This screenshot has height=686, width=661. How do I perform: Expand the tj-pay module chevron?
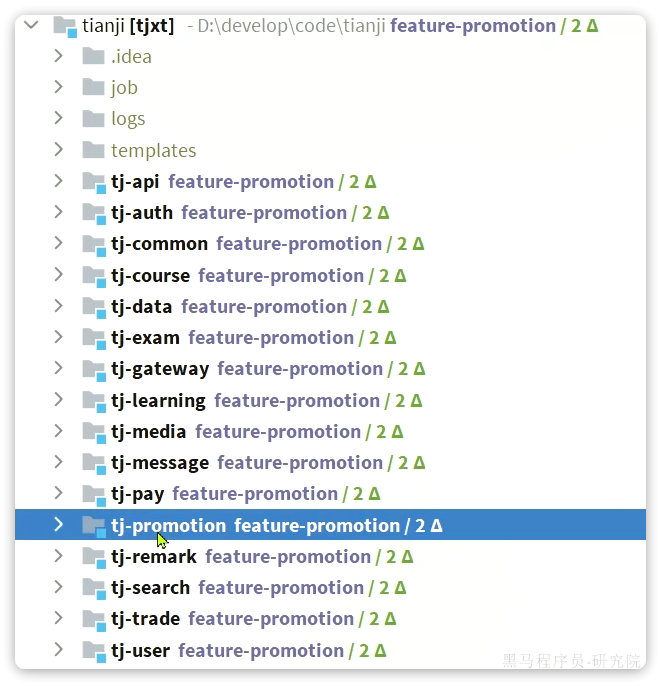click(58, 493)
